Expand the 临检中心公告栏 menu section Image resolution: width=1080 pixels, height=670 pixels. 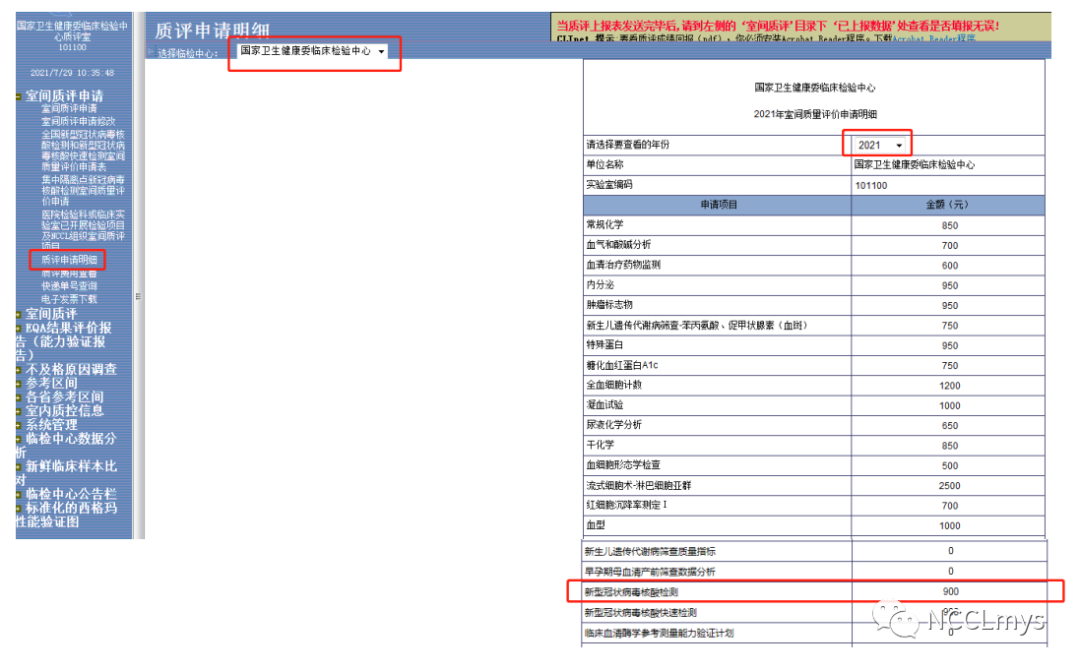(x=71, y=494)
